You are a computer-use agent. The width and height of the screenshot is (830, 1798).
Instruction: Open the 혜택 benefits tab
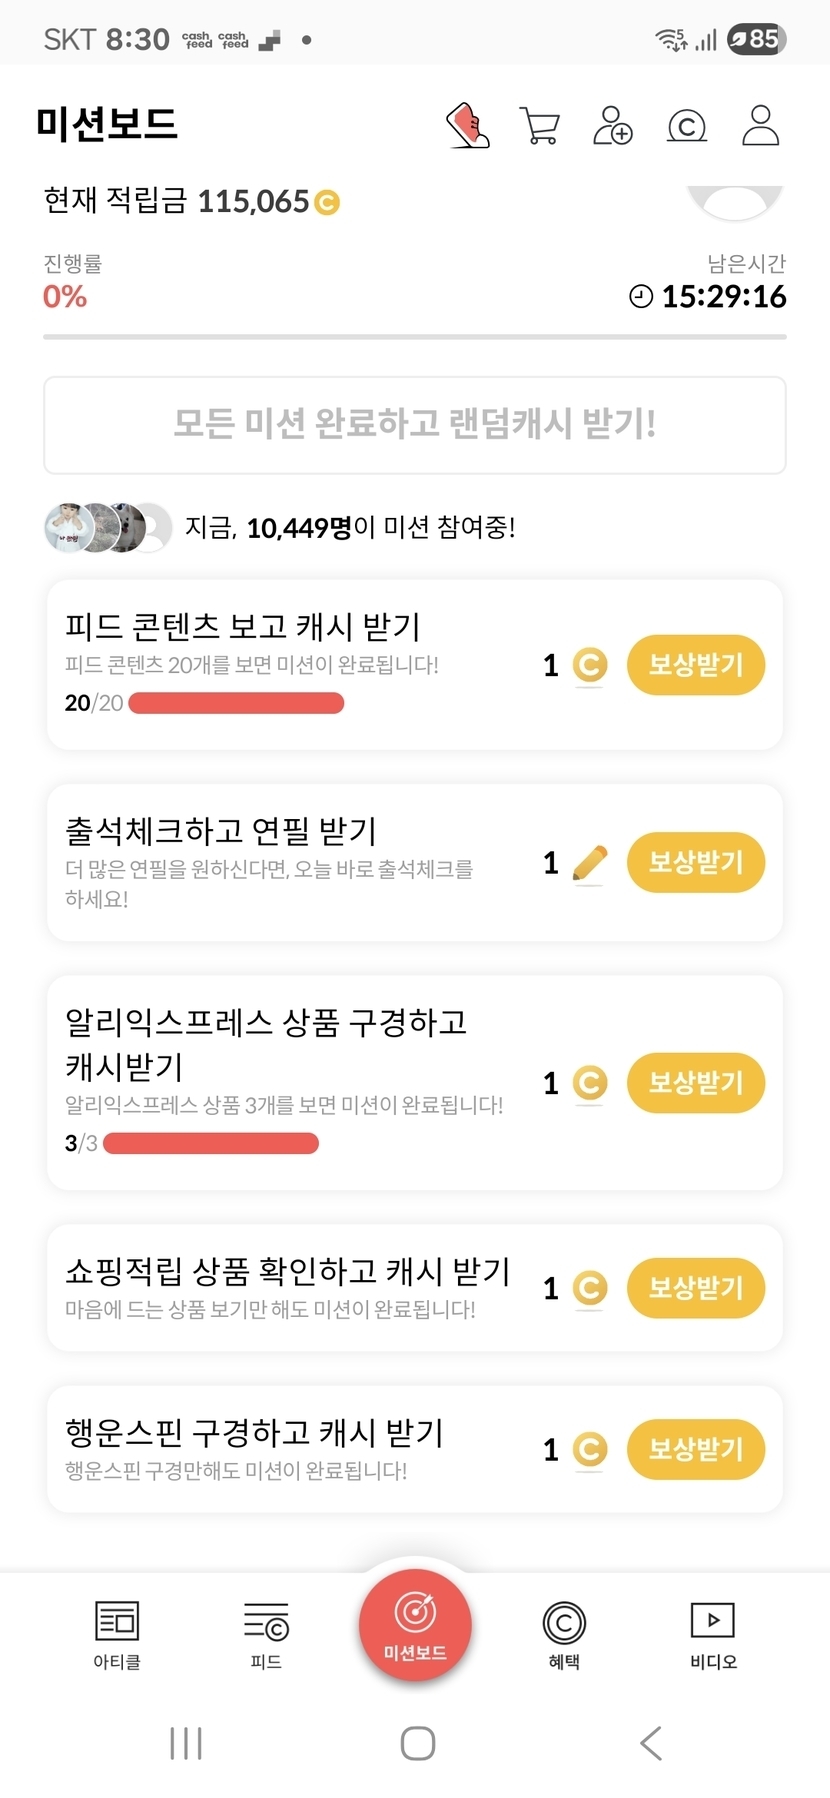[x=564, y=1634]
